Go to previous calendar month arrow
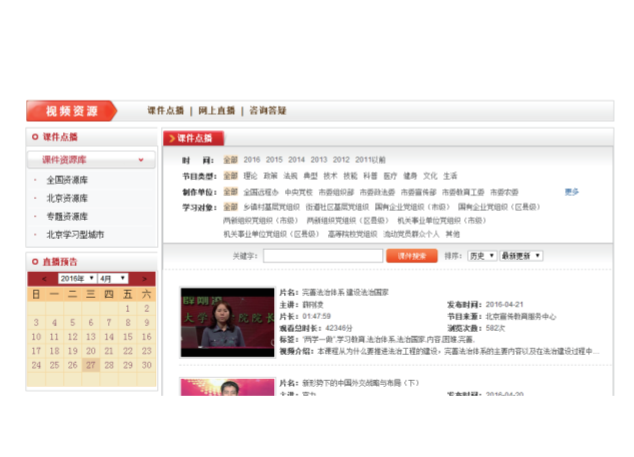Screen dimensions: 634x457 click(x=44, y=279)
